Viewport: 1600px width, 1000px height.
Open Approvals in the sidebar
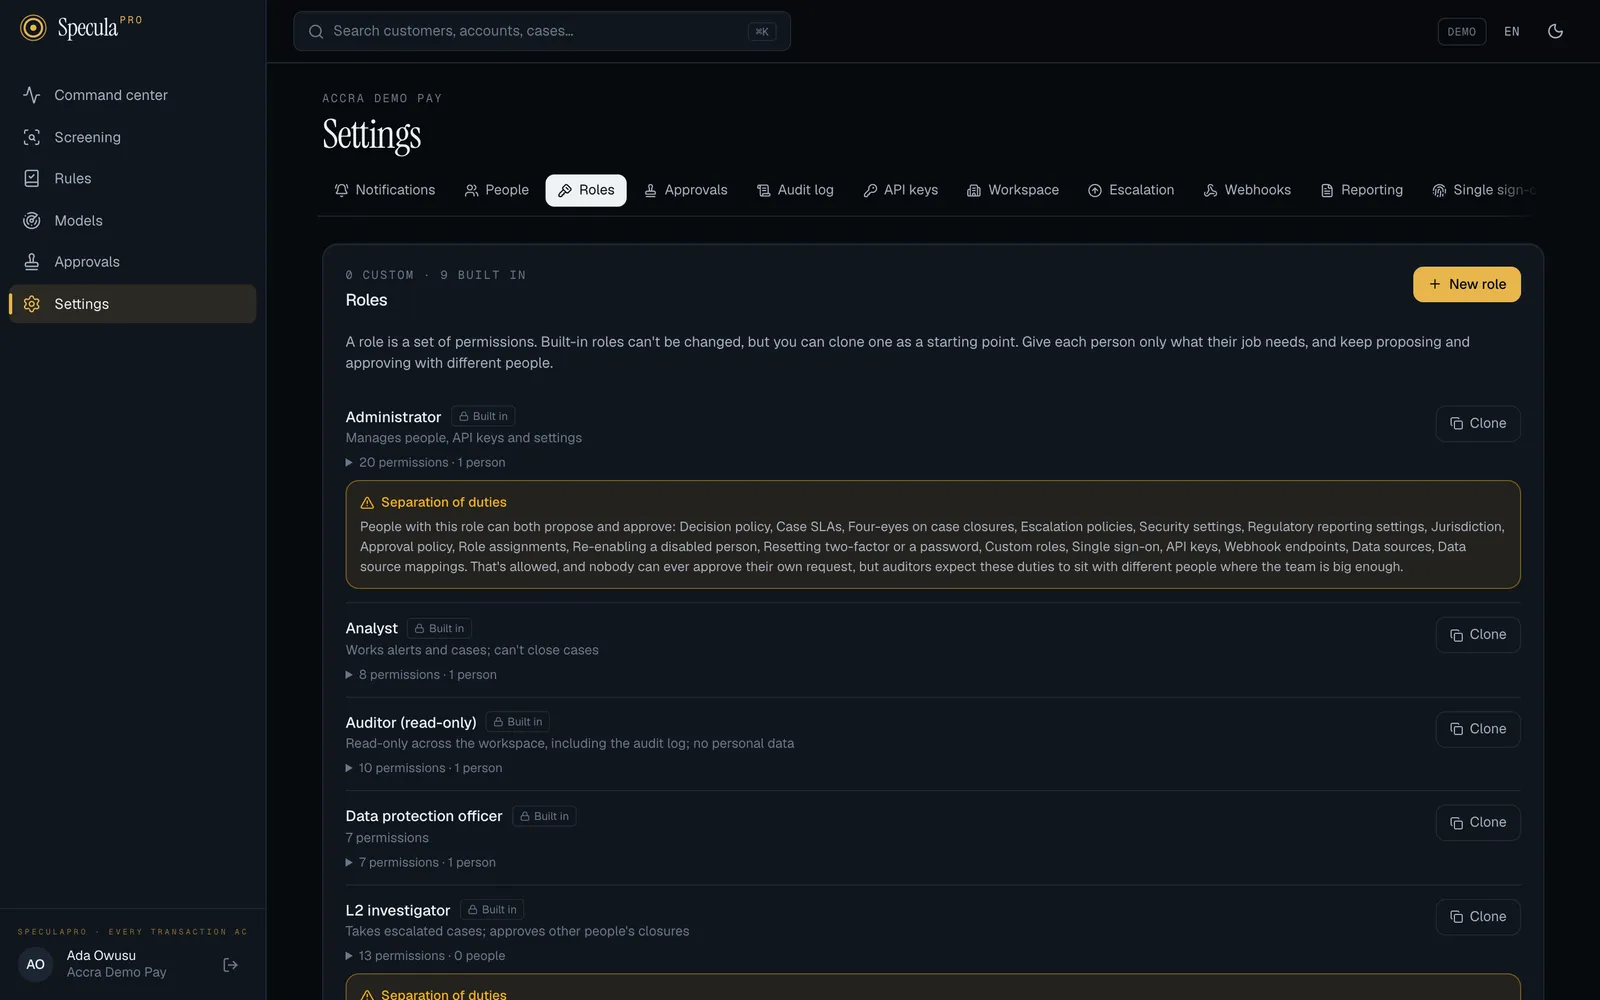coord(132,262)
